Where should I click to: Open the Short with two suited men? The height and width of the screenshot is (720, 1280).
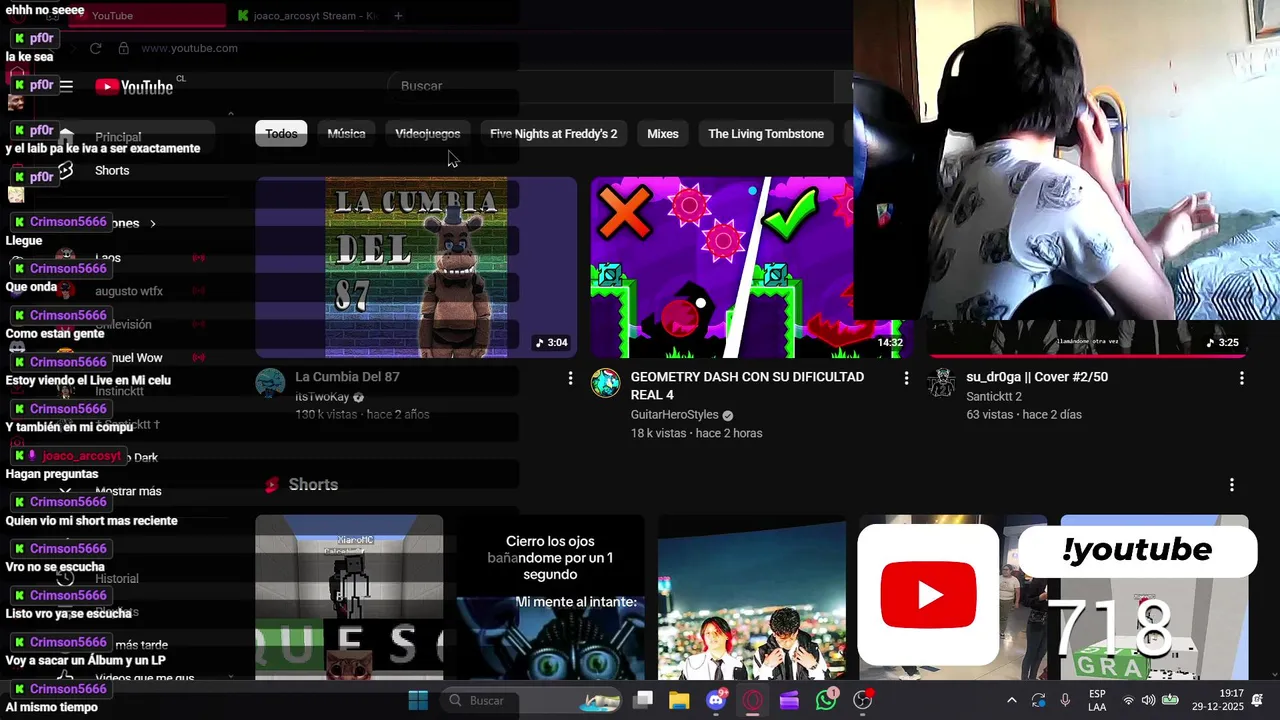[x=752, y=598]
